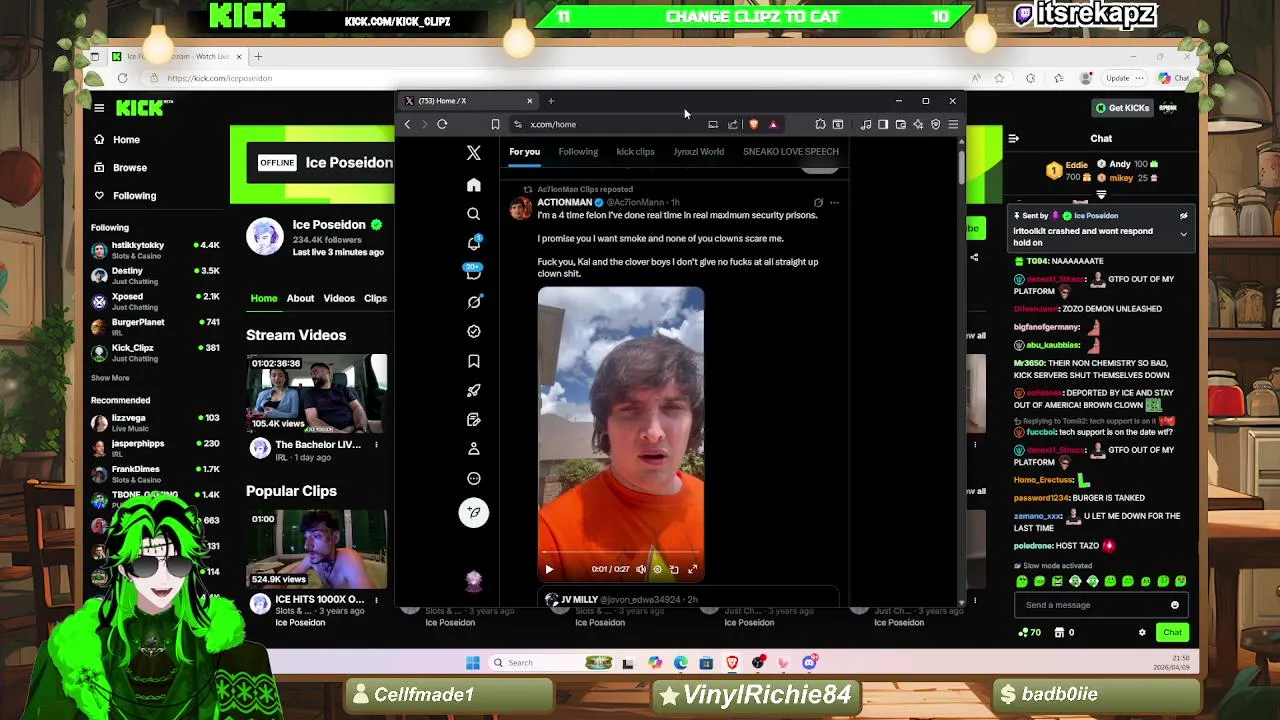Open SNEAKO LOVE SPEECH tab on X
The height and width of the screenshot is (720, 1280).
791,152
